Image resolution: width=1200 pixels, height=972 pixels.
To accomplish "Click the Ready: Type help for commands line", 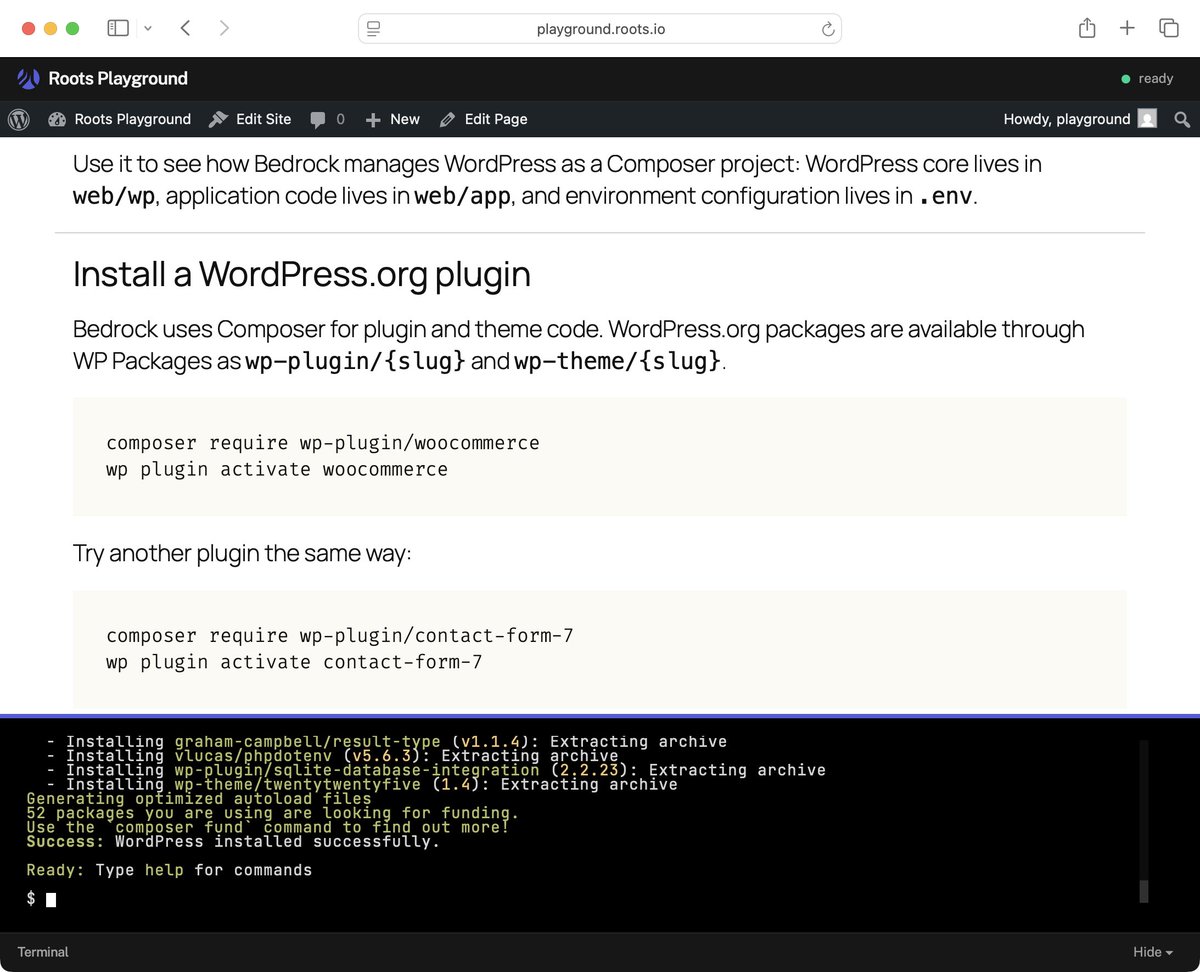I will coord(169,870).
